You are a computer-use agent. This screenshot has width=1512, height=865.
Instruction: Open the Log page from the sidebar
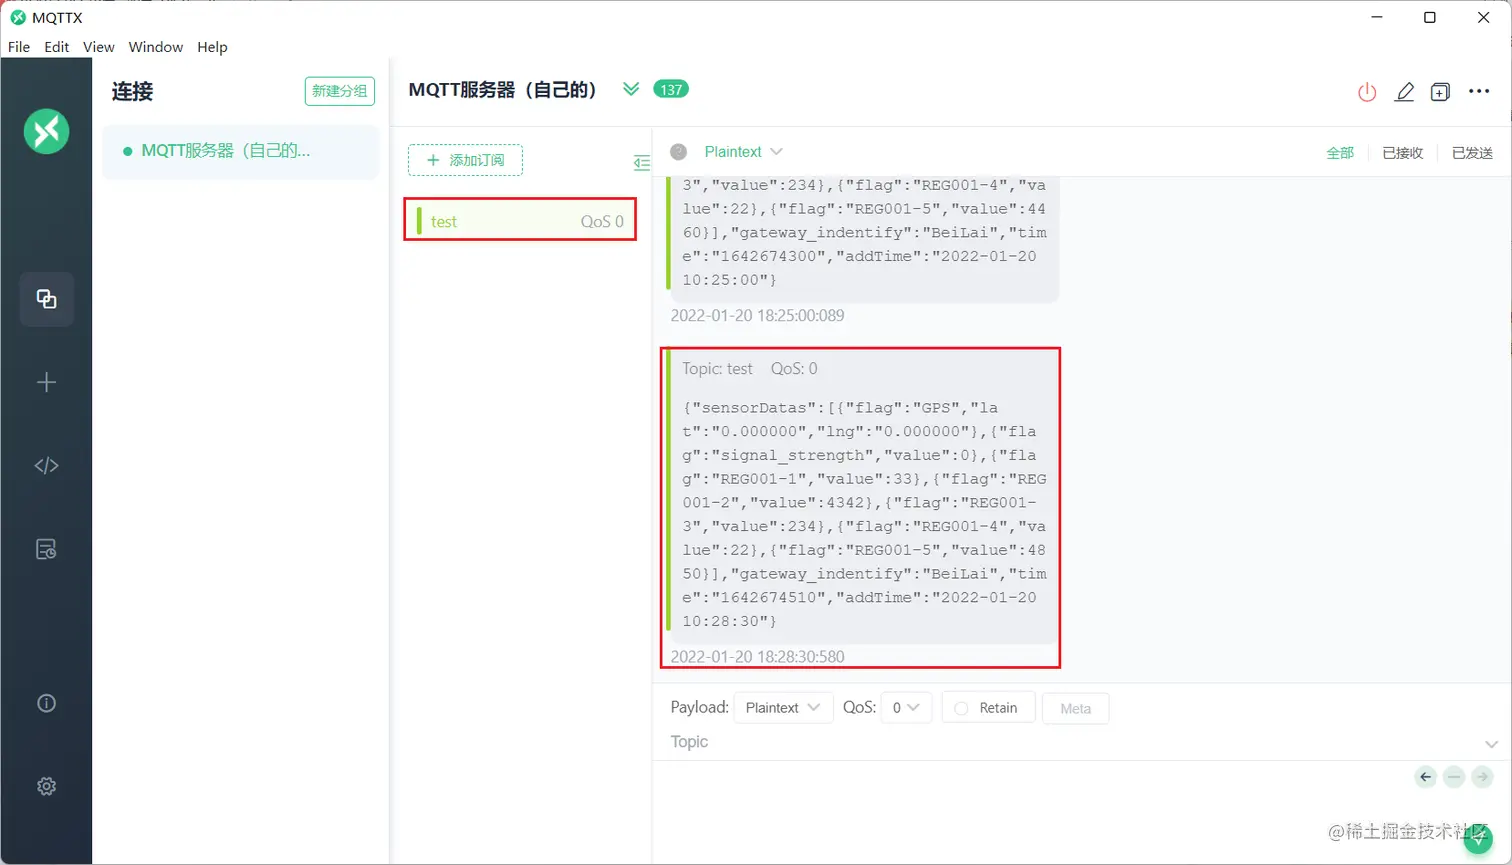pyautogui.click(x=46, y=549)
